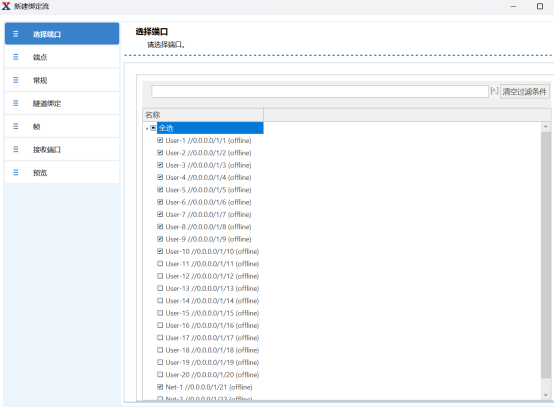Image resolution: width=554 pixels, height=408 pixels.
Task: Go to the 端点 step
Action: pos(62,57)
